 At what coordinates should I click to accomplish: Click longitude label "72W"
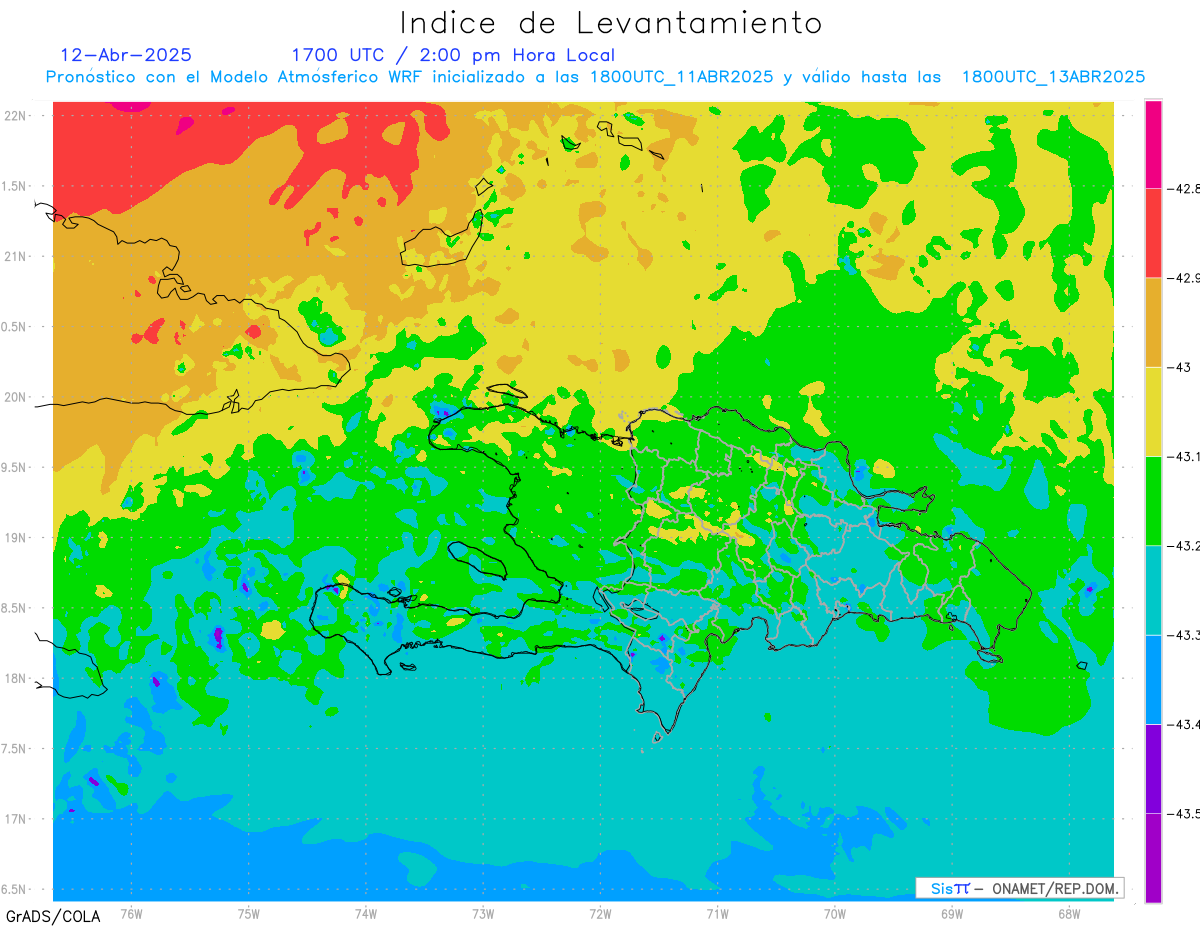click(x=600, y=913)
